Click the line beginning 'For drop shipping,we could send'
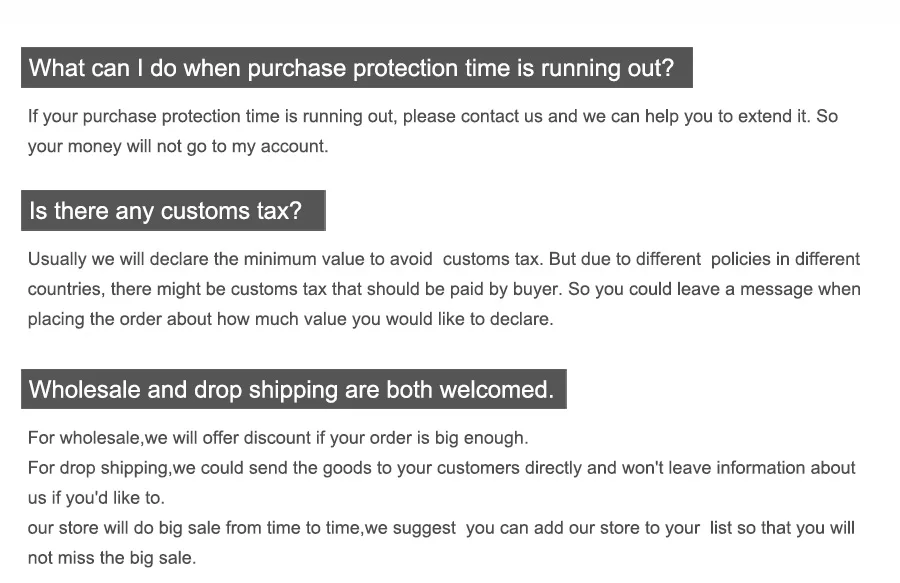Viewport: 900px width, 583px height. [x=441, y=468]
